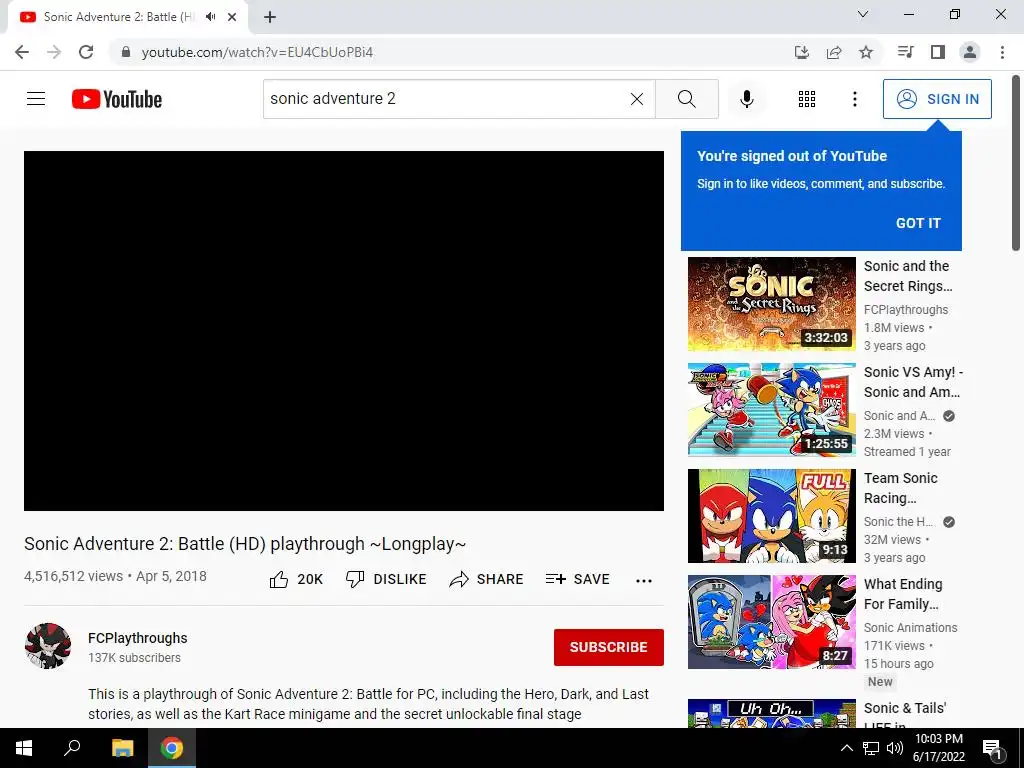
Task: Open Windows taskbar search
Action: coord(72,748)
